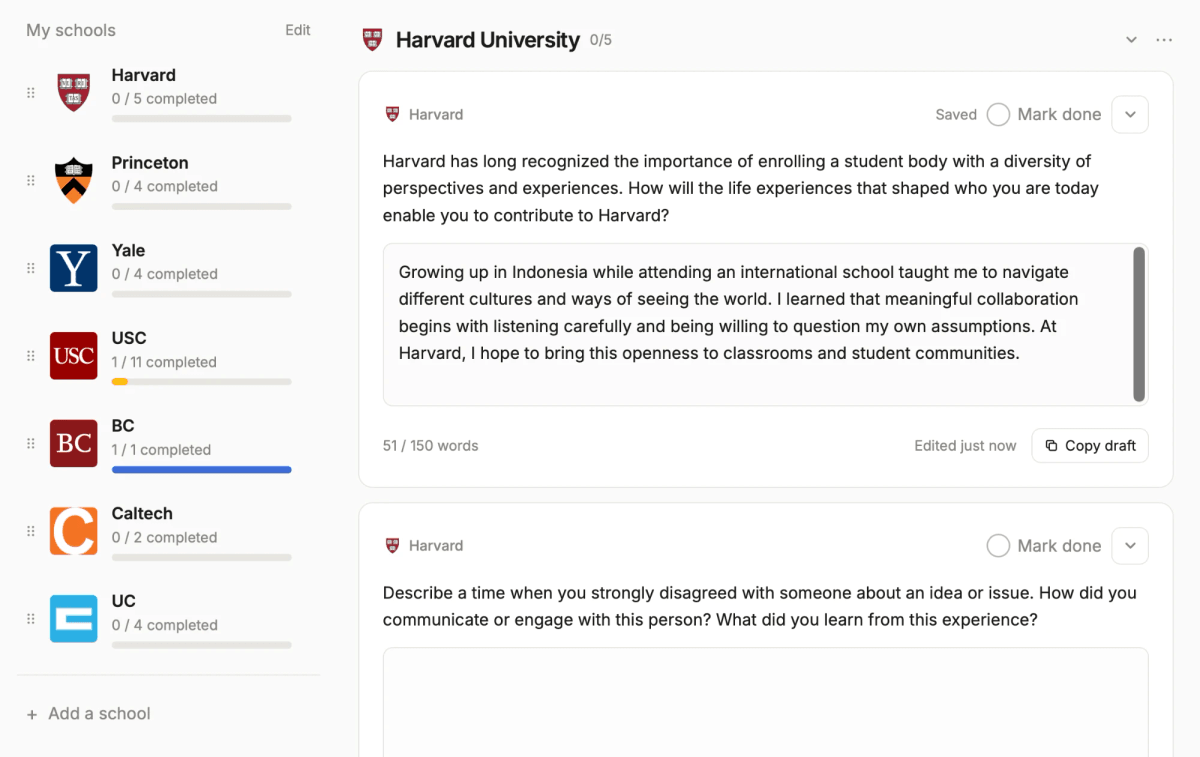Click the 'Edited just now' label
This screenshot has height=757, width=1200.
click(x=965, y=446)
